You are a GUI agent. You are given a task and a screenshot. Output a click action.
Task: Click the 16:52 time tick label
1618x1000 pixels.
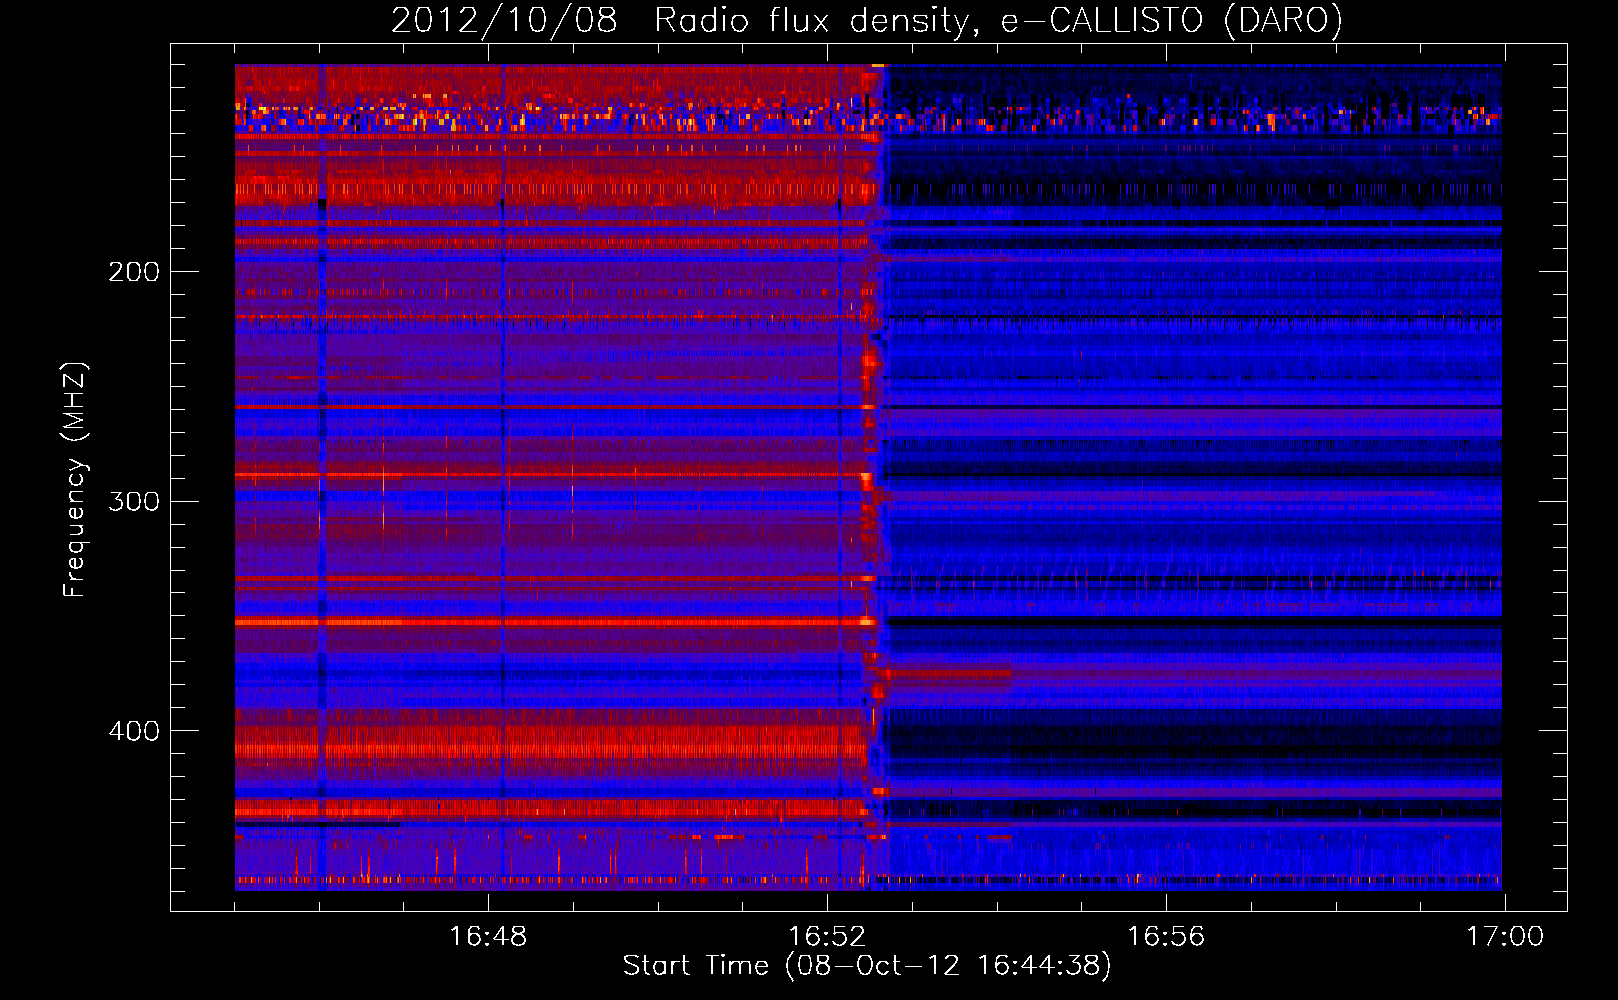(x=827, y=937)
